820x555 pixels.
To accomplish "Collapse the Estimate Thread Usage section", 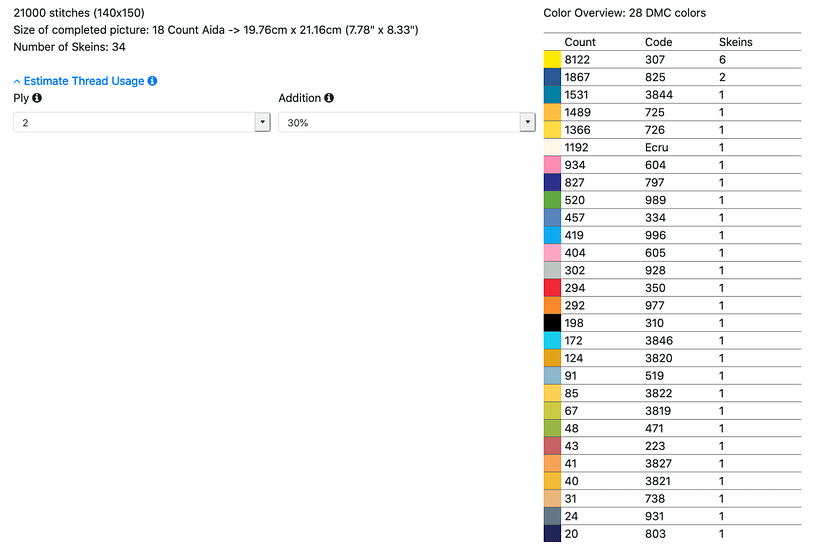I will coord(17,82).
